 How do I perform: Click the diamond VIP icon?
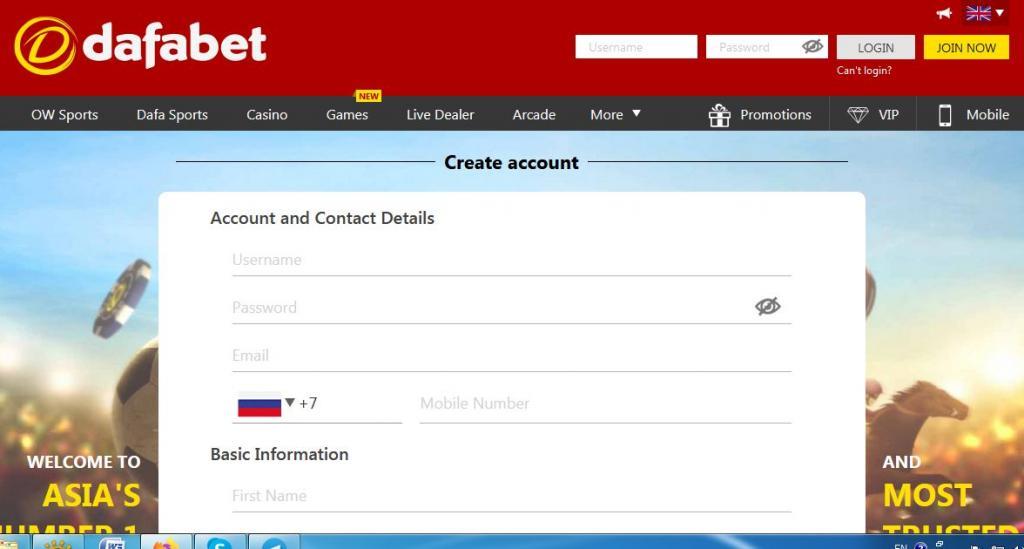tap(857, 115)
